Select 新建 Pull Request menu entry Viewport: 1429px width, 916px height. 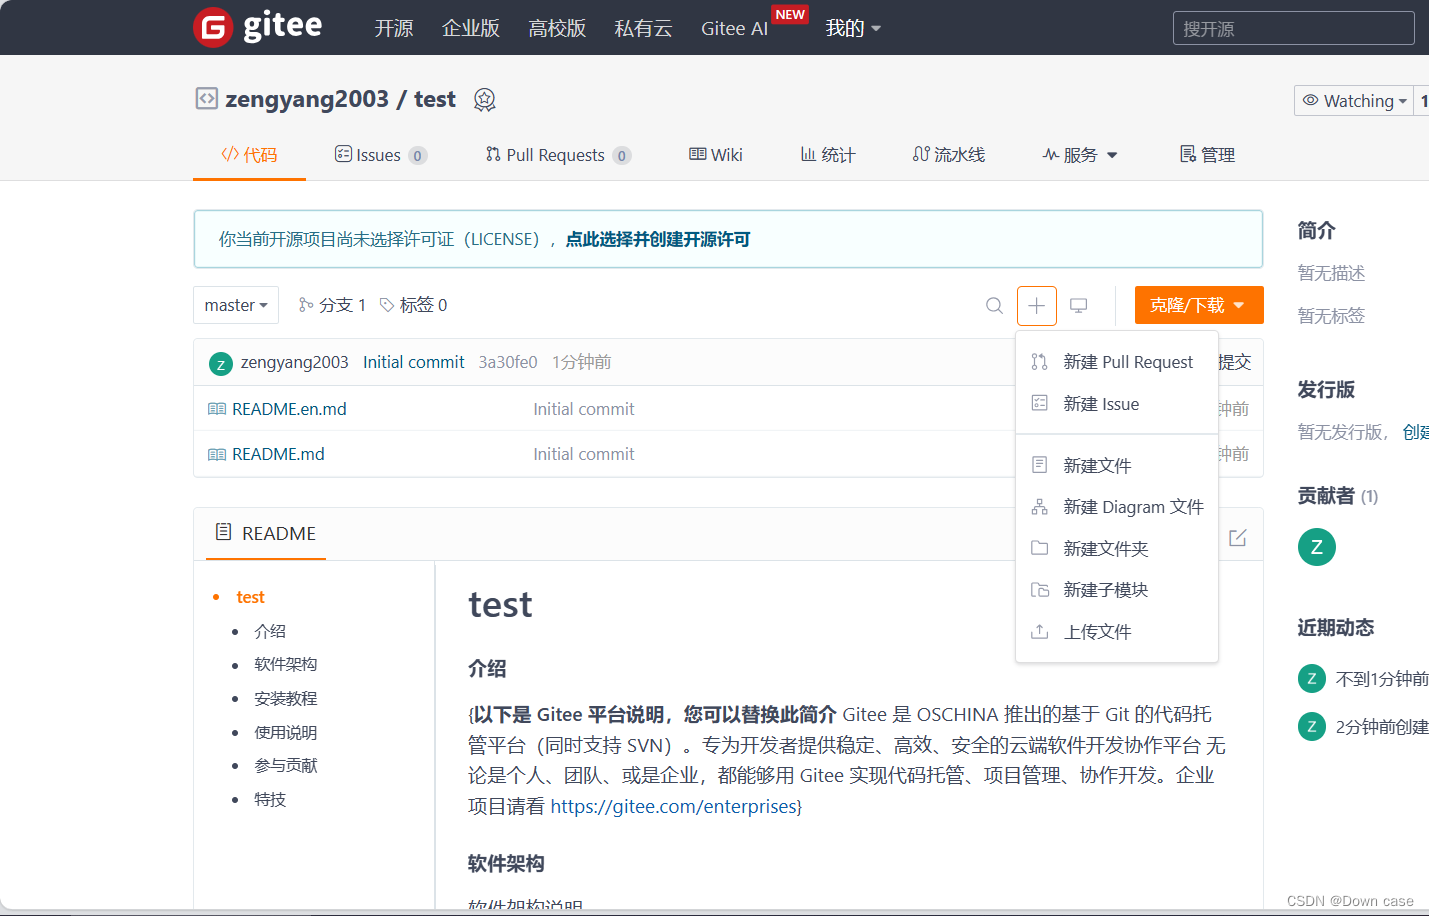pos(1117,362)
